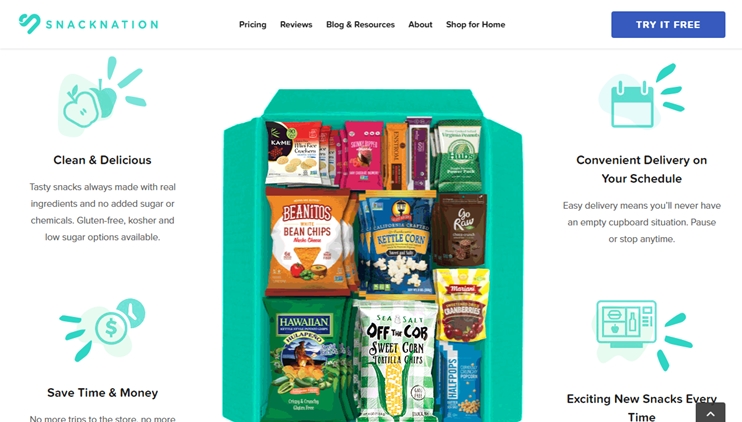Open the Pricing menu item
Image resolution: width=742 pixels, height=422 pixels.
(253, 25)
